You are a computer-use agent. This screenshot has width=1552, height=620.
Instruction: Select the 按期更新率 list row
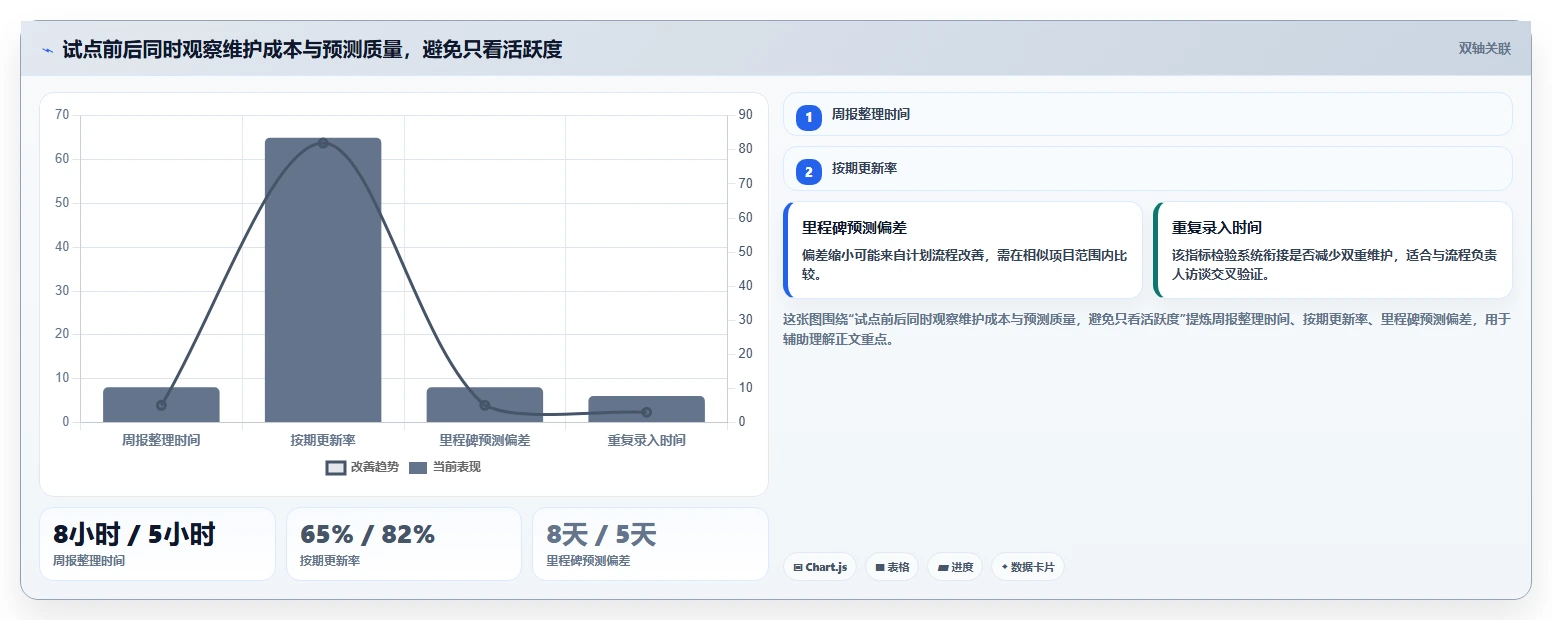point(1147,169)
